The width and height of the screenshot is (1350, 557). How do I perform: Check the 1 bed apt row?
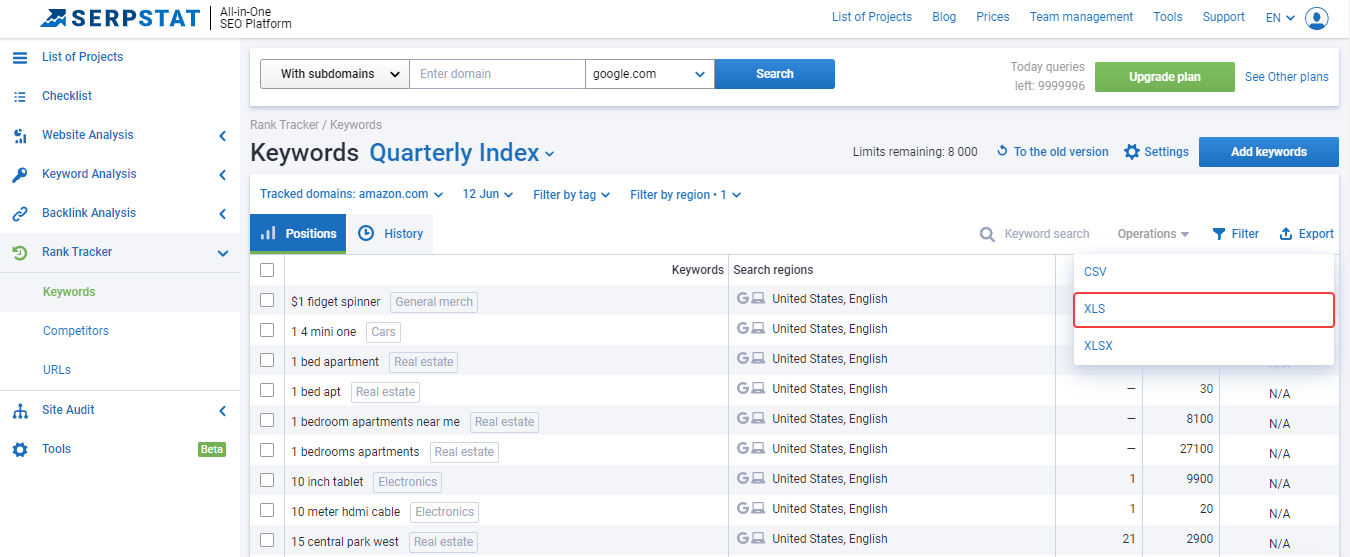[267, 390]
